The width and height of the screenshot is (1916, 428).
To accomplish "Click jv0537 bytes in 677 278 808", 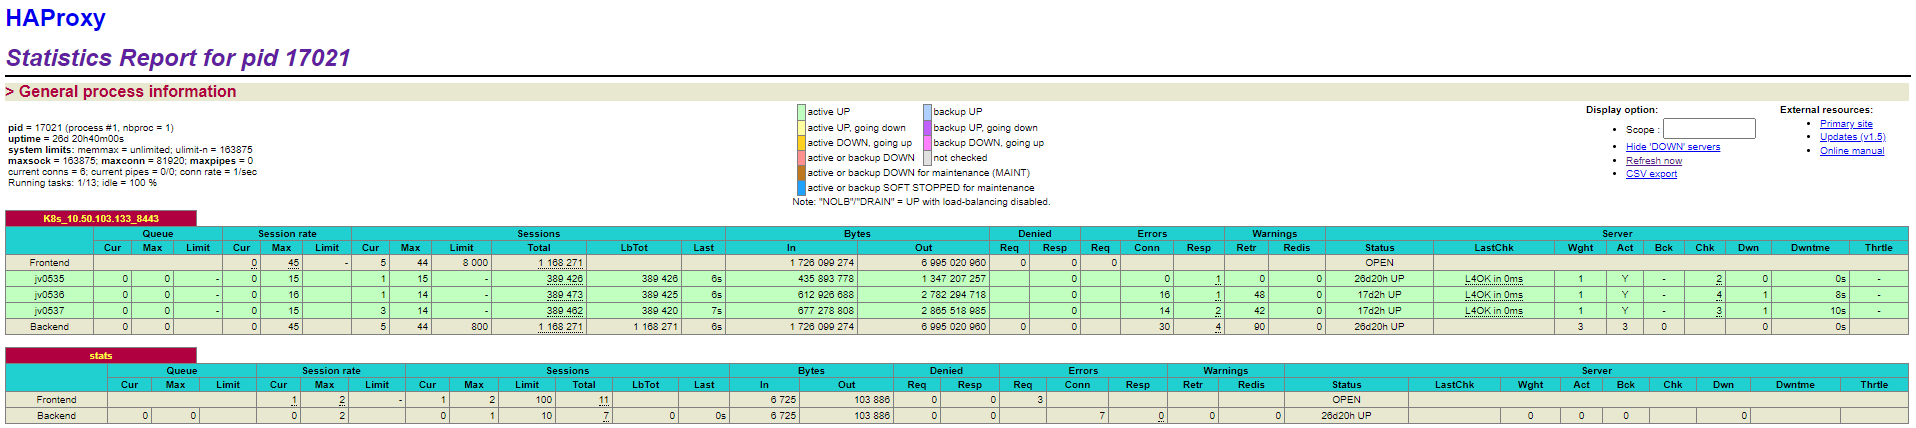I will (x=825, y=311).
